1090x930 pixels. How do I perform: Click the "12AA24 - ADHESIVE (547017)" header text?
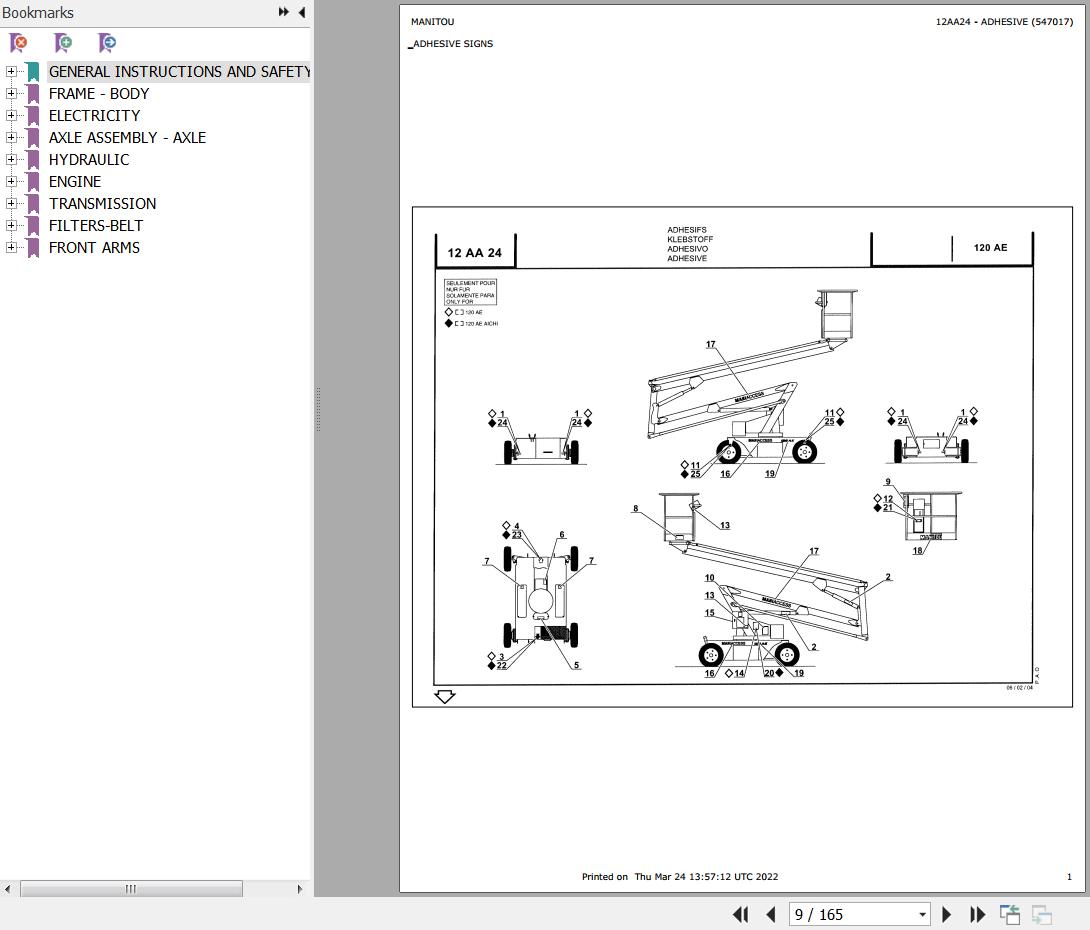[1004, 22]
